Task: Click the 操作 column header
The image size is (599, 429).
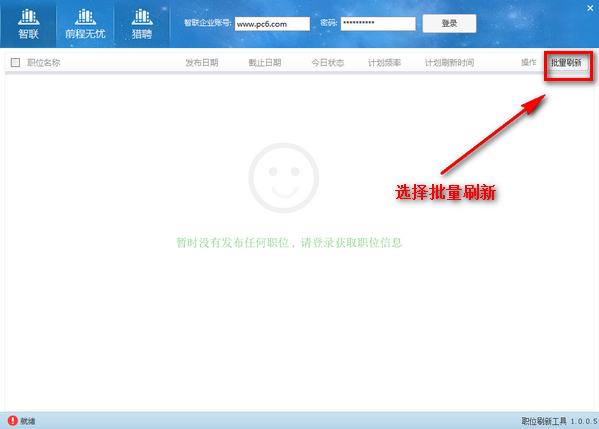Action: coord(529,63)
